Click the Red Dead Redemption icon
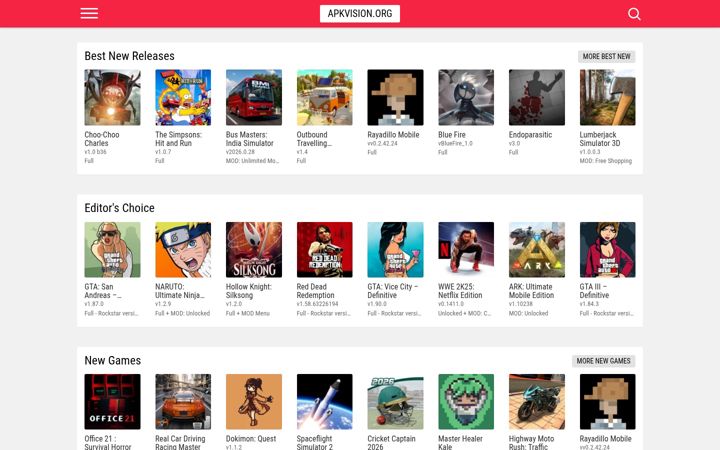The width and height of the screenshot is (720, 450). [325, 250]
